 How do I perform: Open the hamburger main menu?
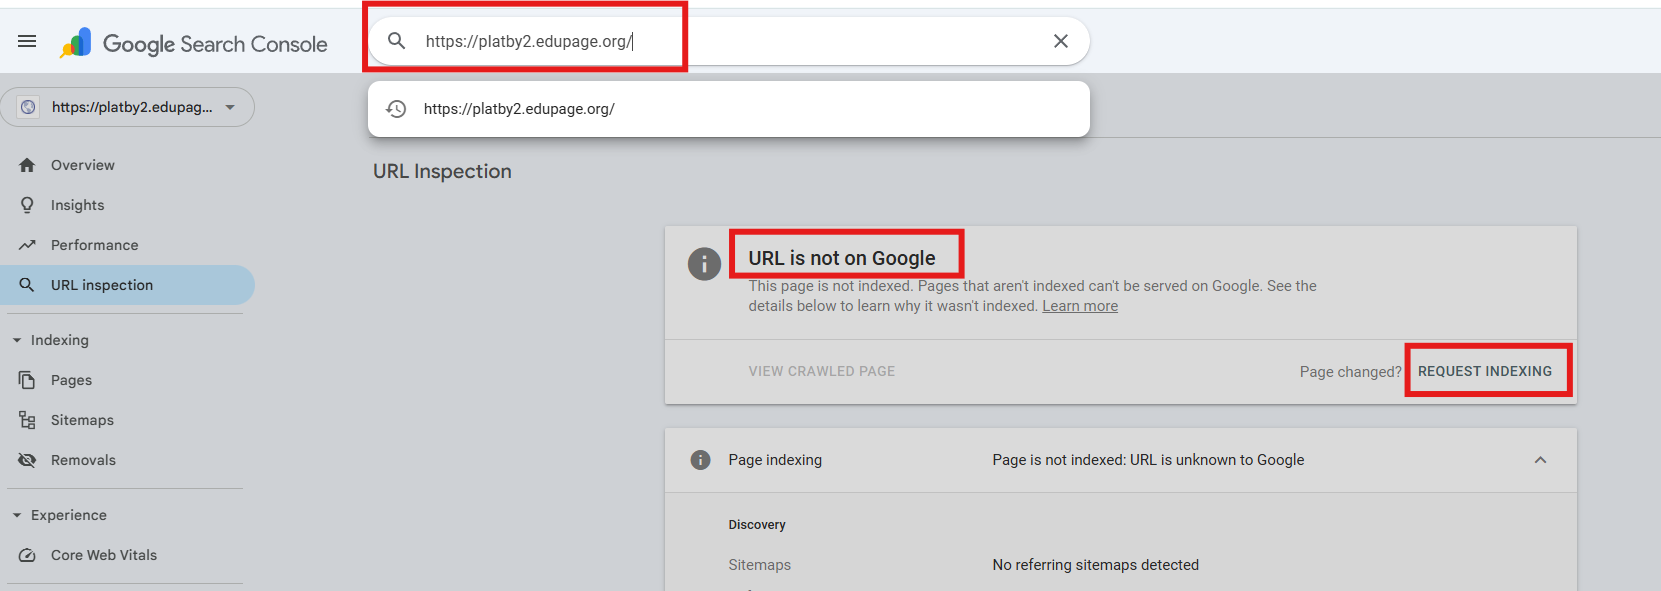coord(27,41)
